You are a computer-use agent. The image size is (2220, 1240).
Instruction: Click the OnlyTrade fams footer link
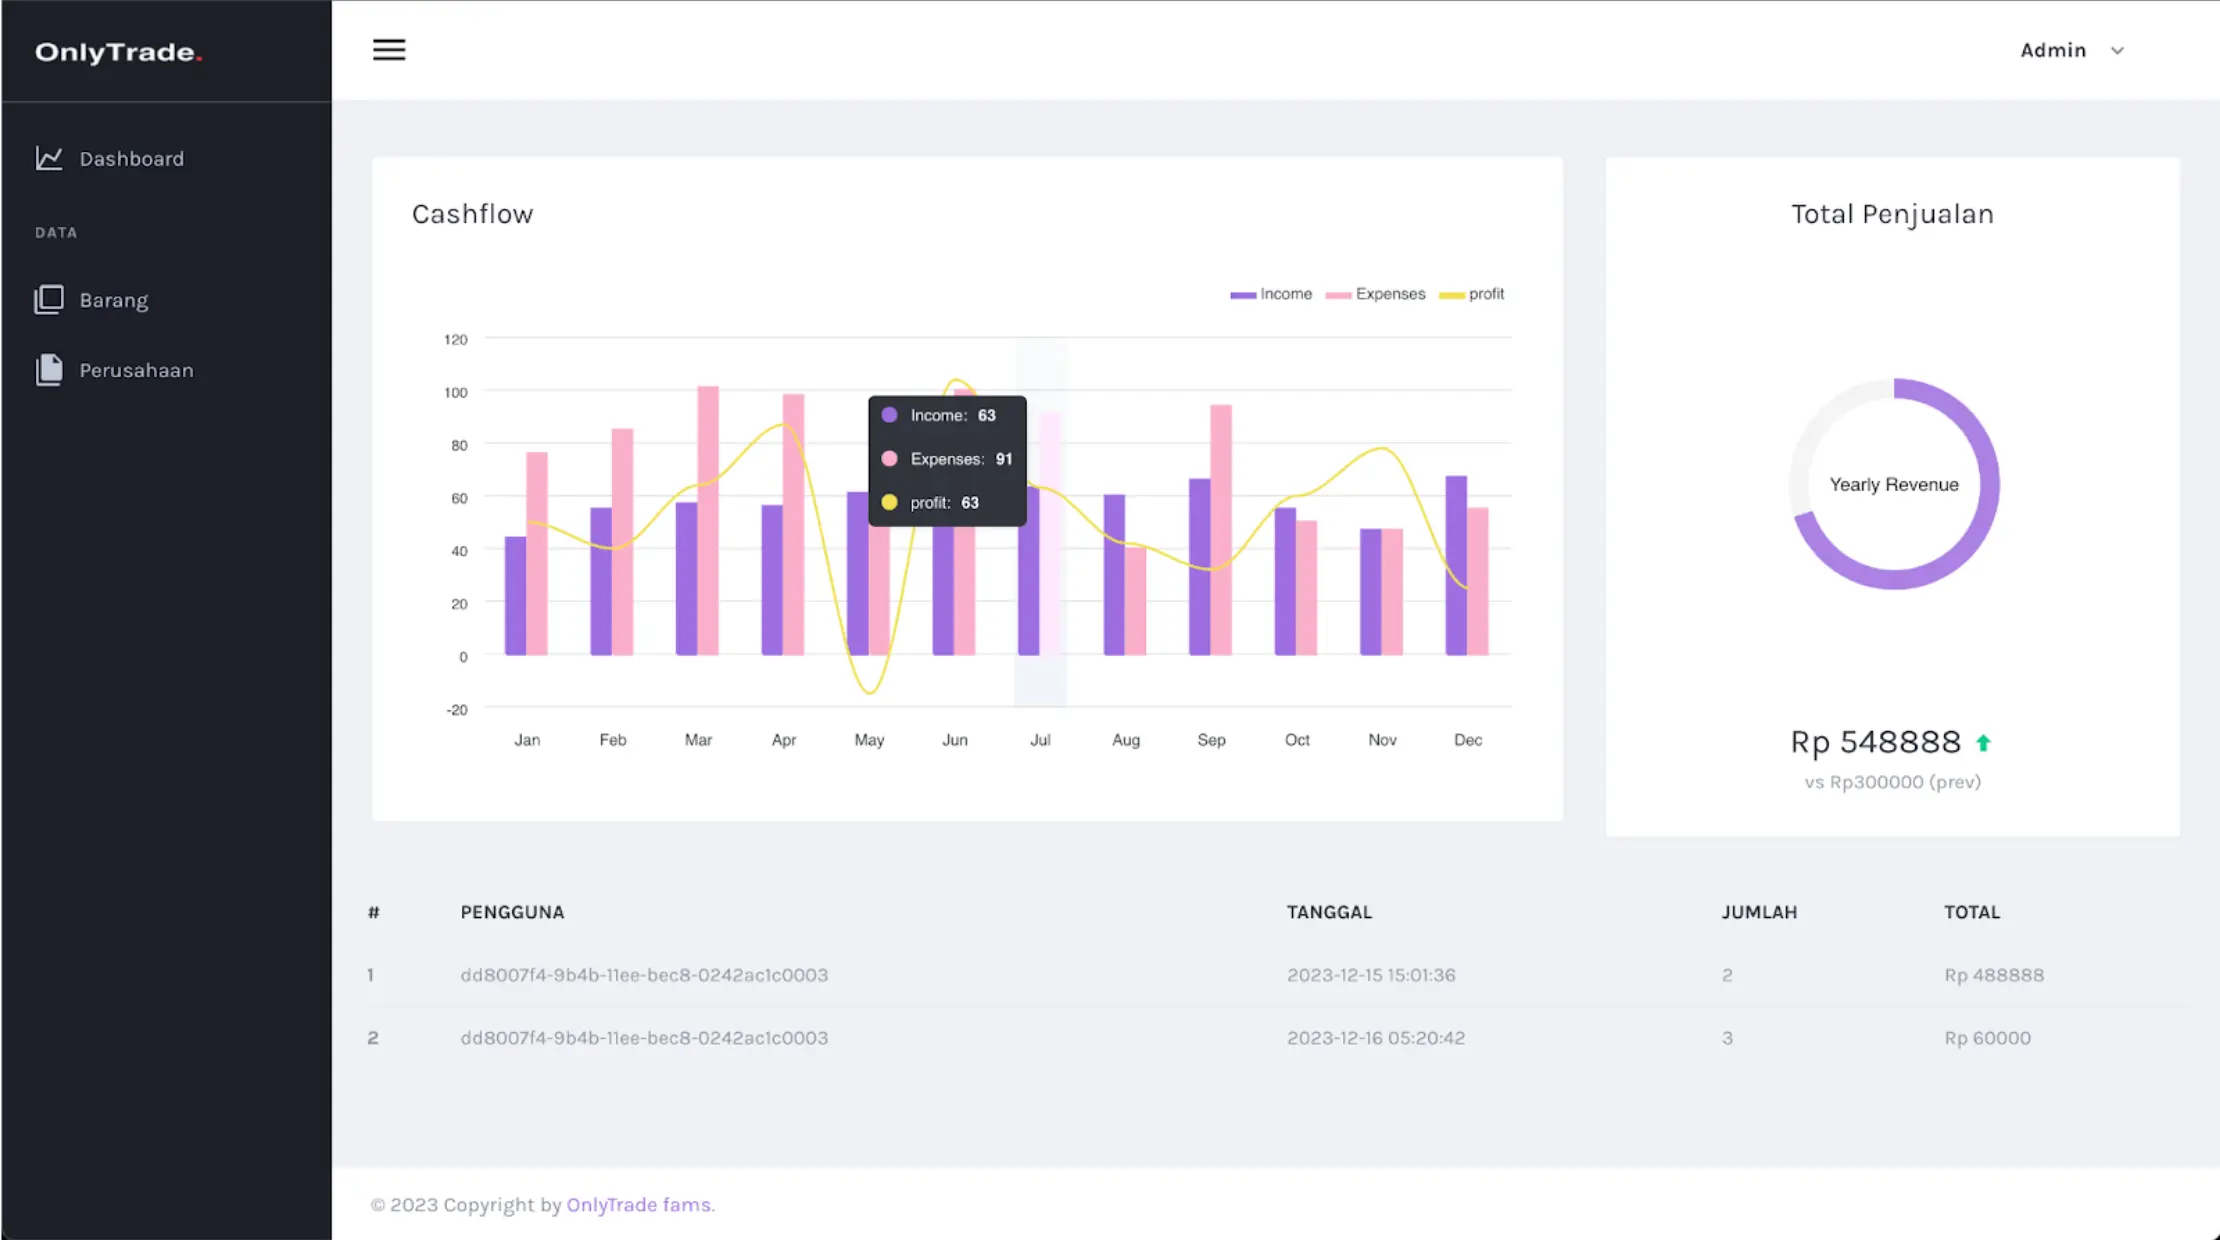tap(640, 1205)
